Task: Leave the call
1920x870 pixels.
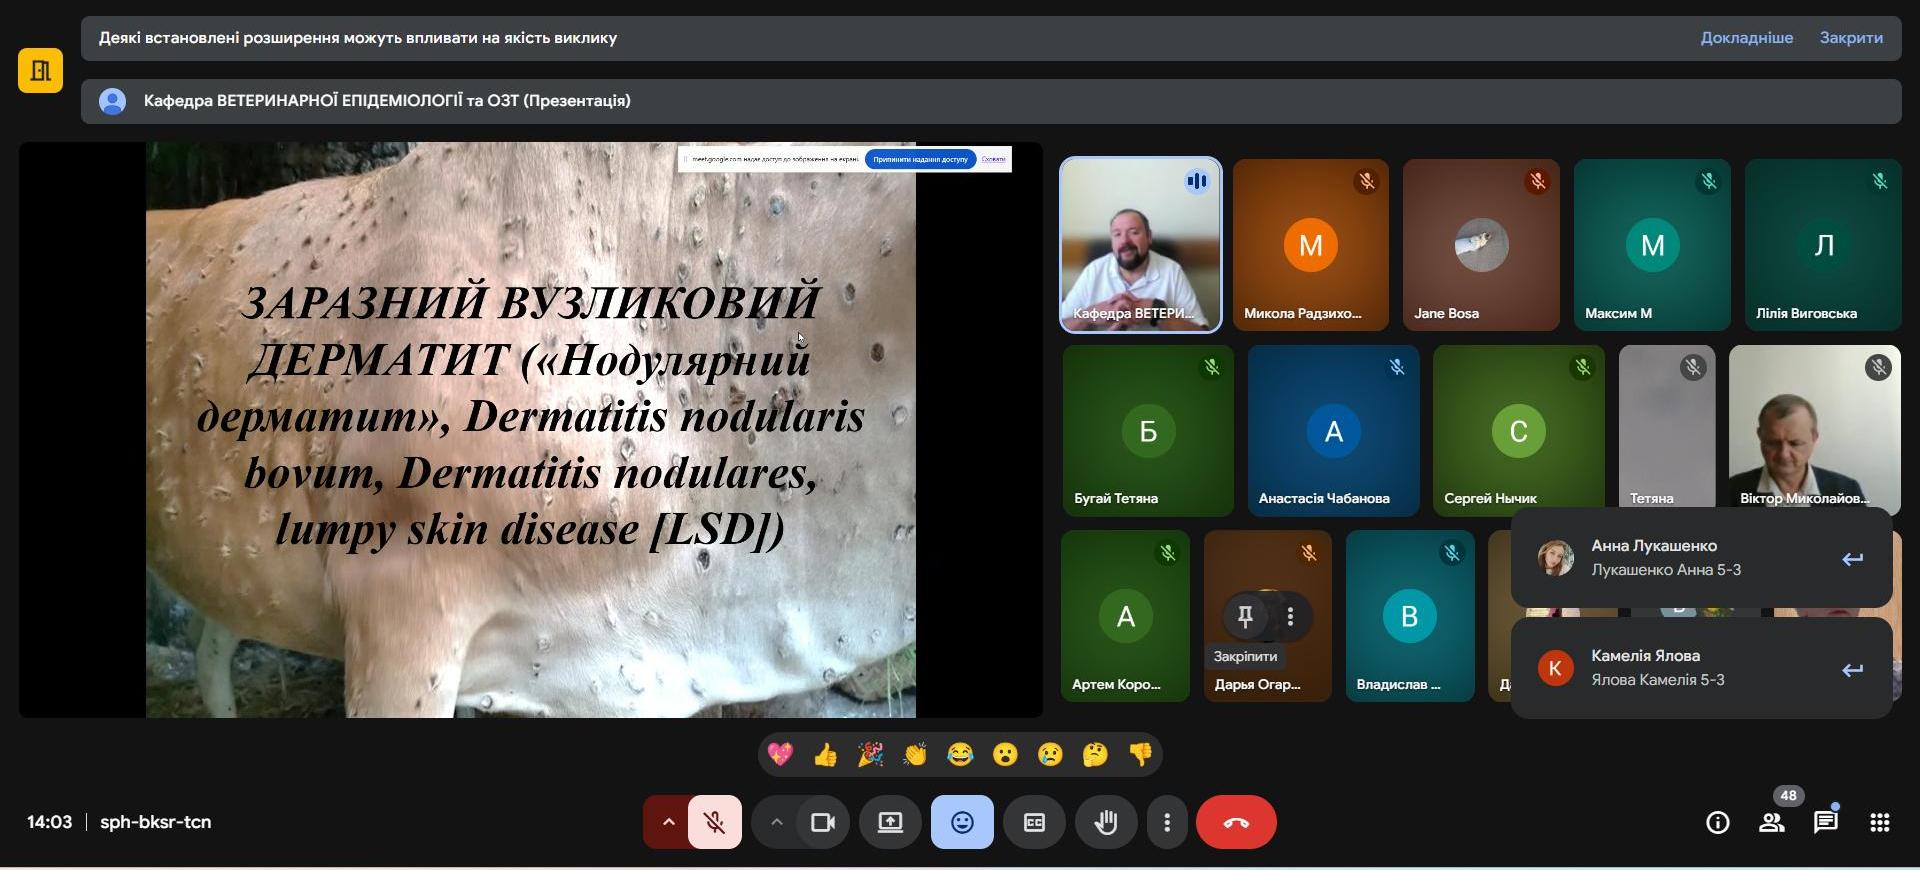Action: coord(1236,822)
